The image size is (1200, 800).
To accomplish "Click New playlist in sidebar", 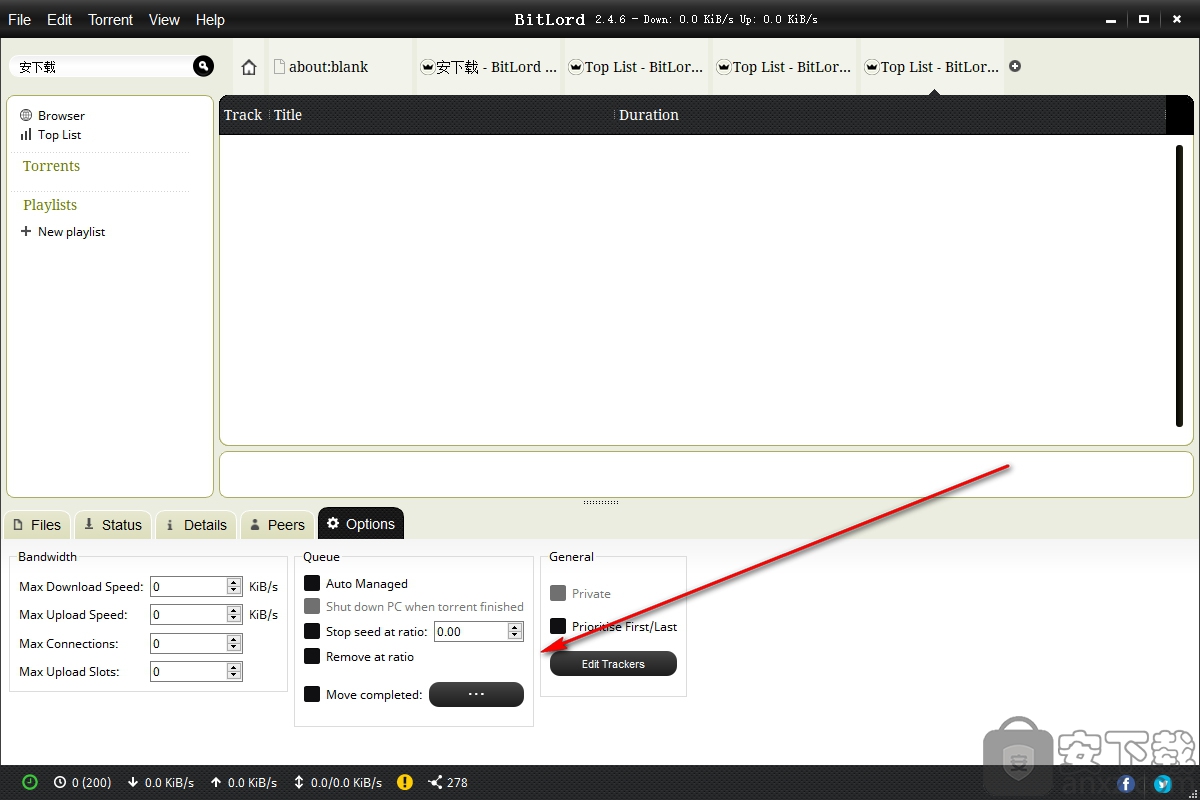I will (71, 231).
